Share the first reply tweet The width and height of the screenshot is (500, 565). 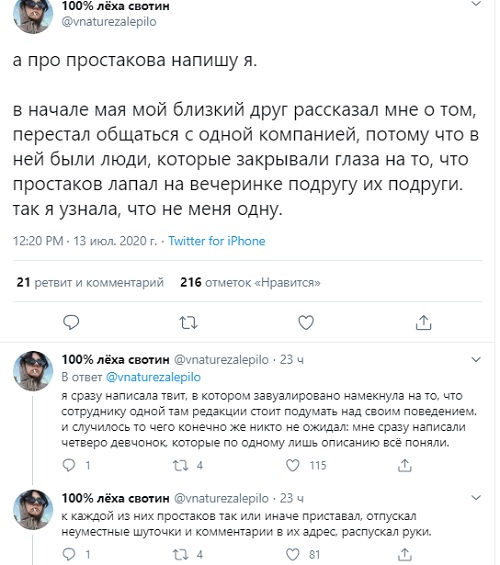click(x=405, y=465)
